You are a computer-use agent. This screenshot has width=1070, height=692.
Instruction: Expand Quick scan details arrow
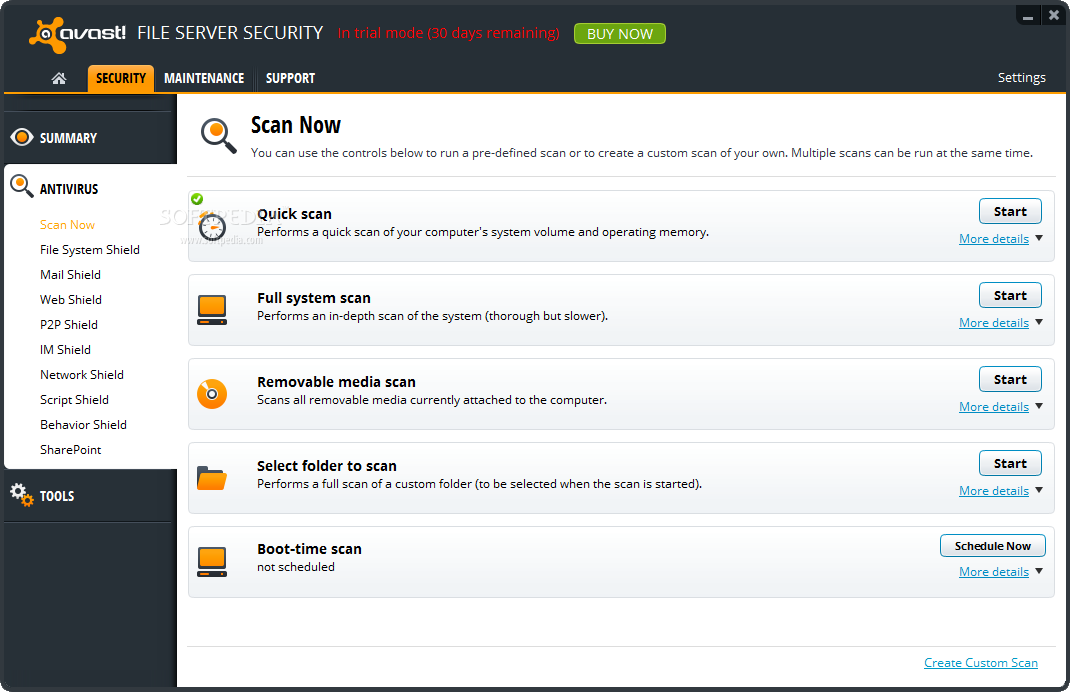click(1039, 238)
